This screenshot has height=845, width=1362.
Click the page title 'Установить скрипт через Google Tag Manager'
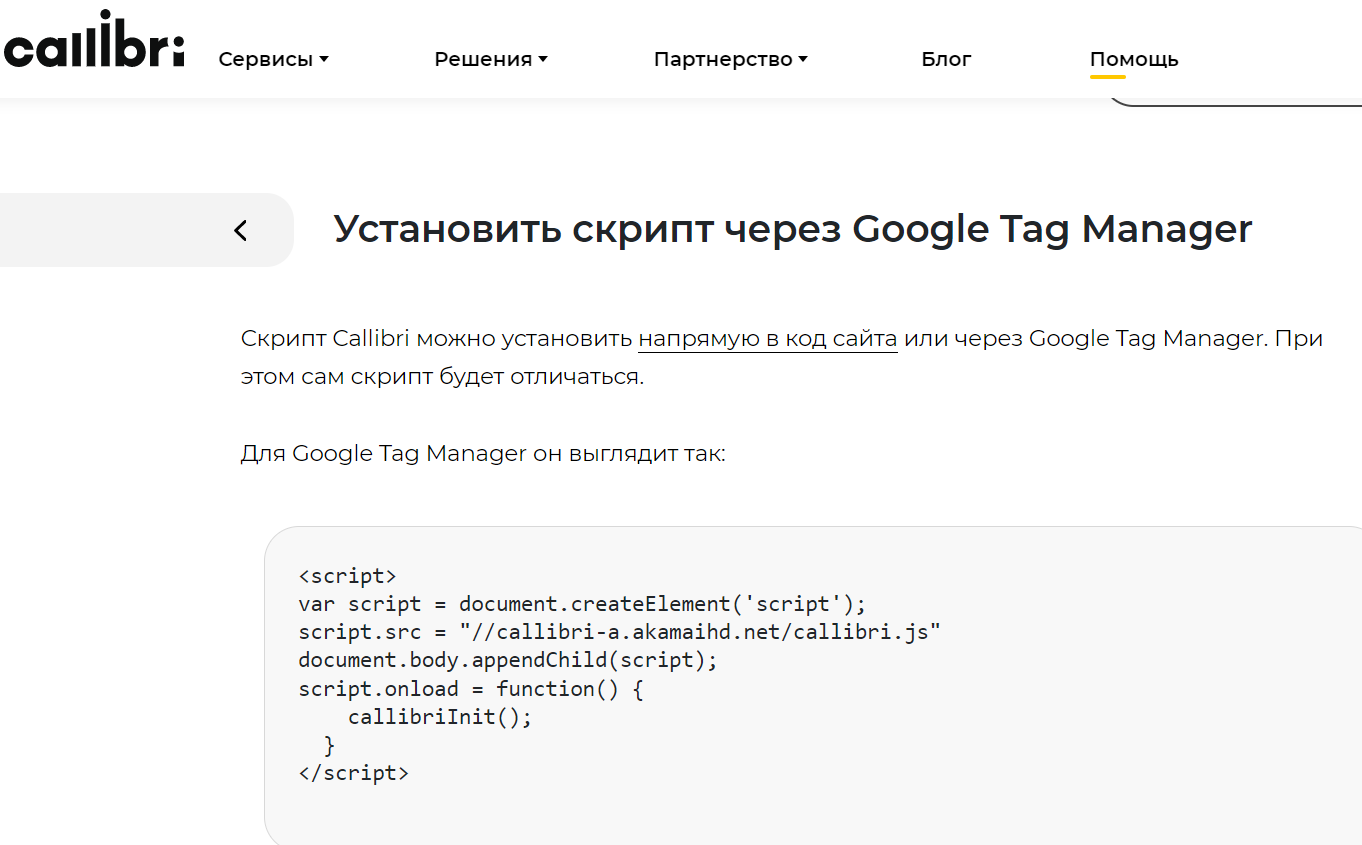point(793,229)
